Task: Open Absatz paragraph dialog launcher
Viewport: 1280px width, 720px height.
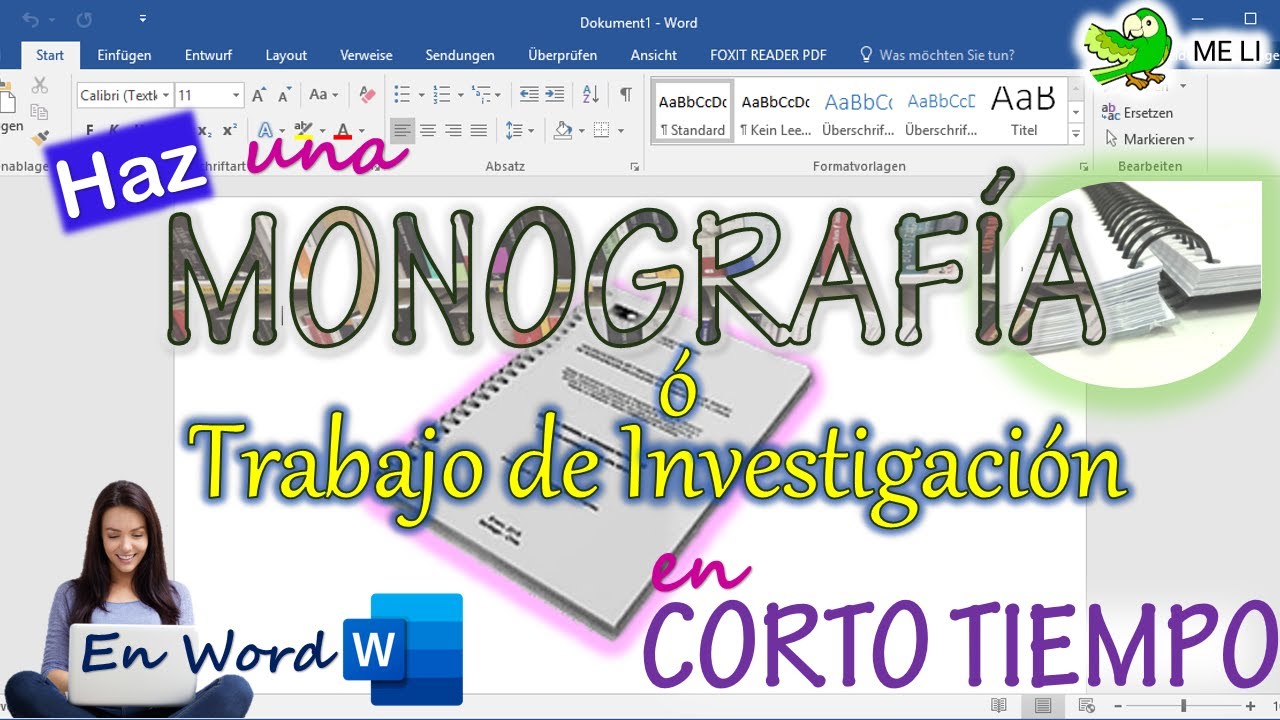Action: [x=635, y=167]
